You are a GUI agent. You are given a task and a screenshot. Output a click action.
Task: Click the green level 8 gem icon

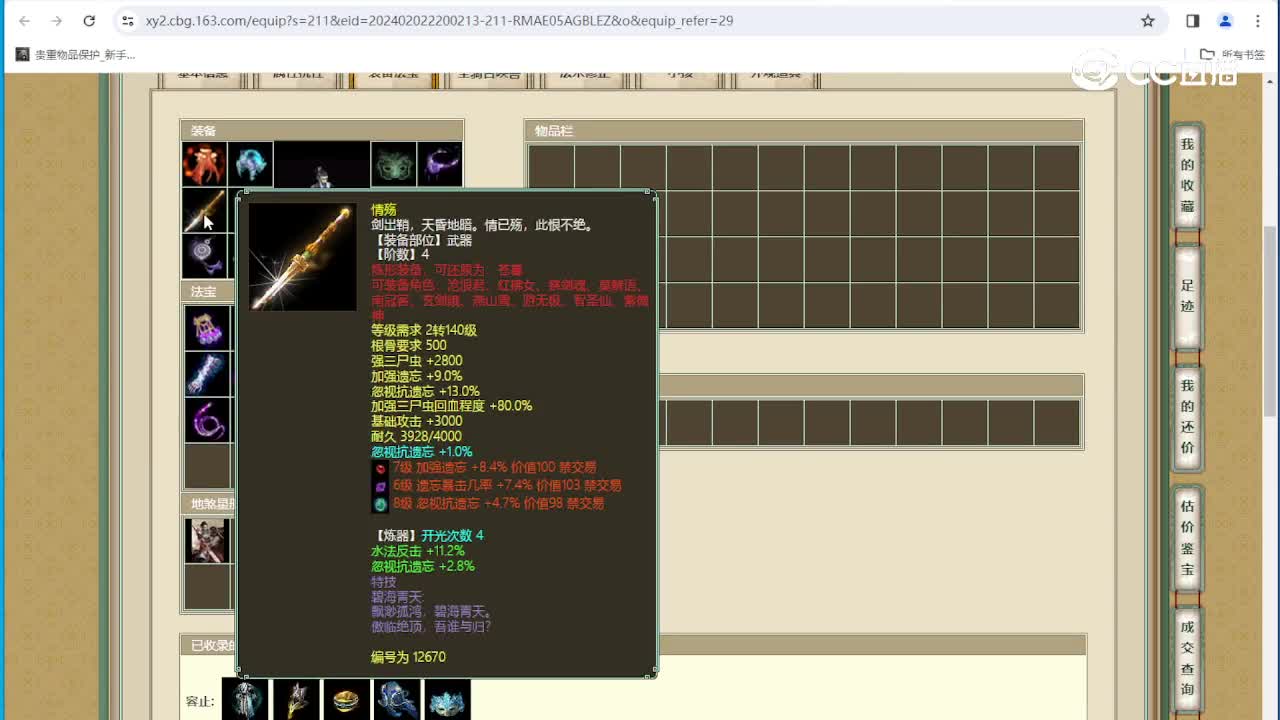tap(380, 504)
